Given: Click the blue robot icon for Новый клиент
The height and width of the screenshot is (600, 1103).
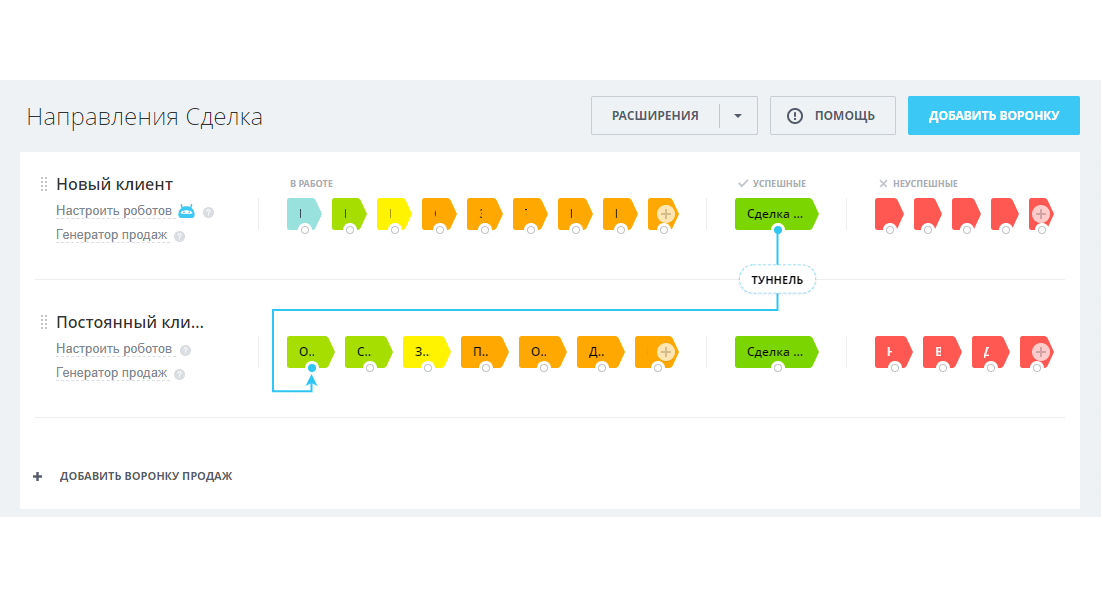Looking at the screenshot, I should click(186, 211).
